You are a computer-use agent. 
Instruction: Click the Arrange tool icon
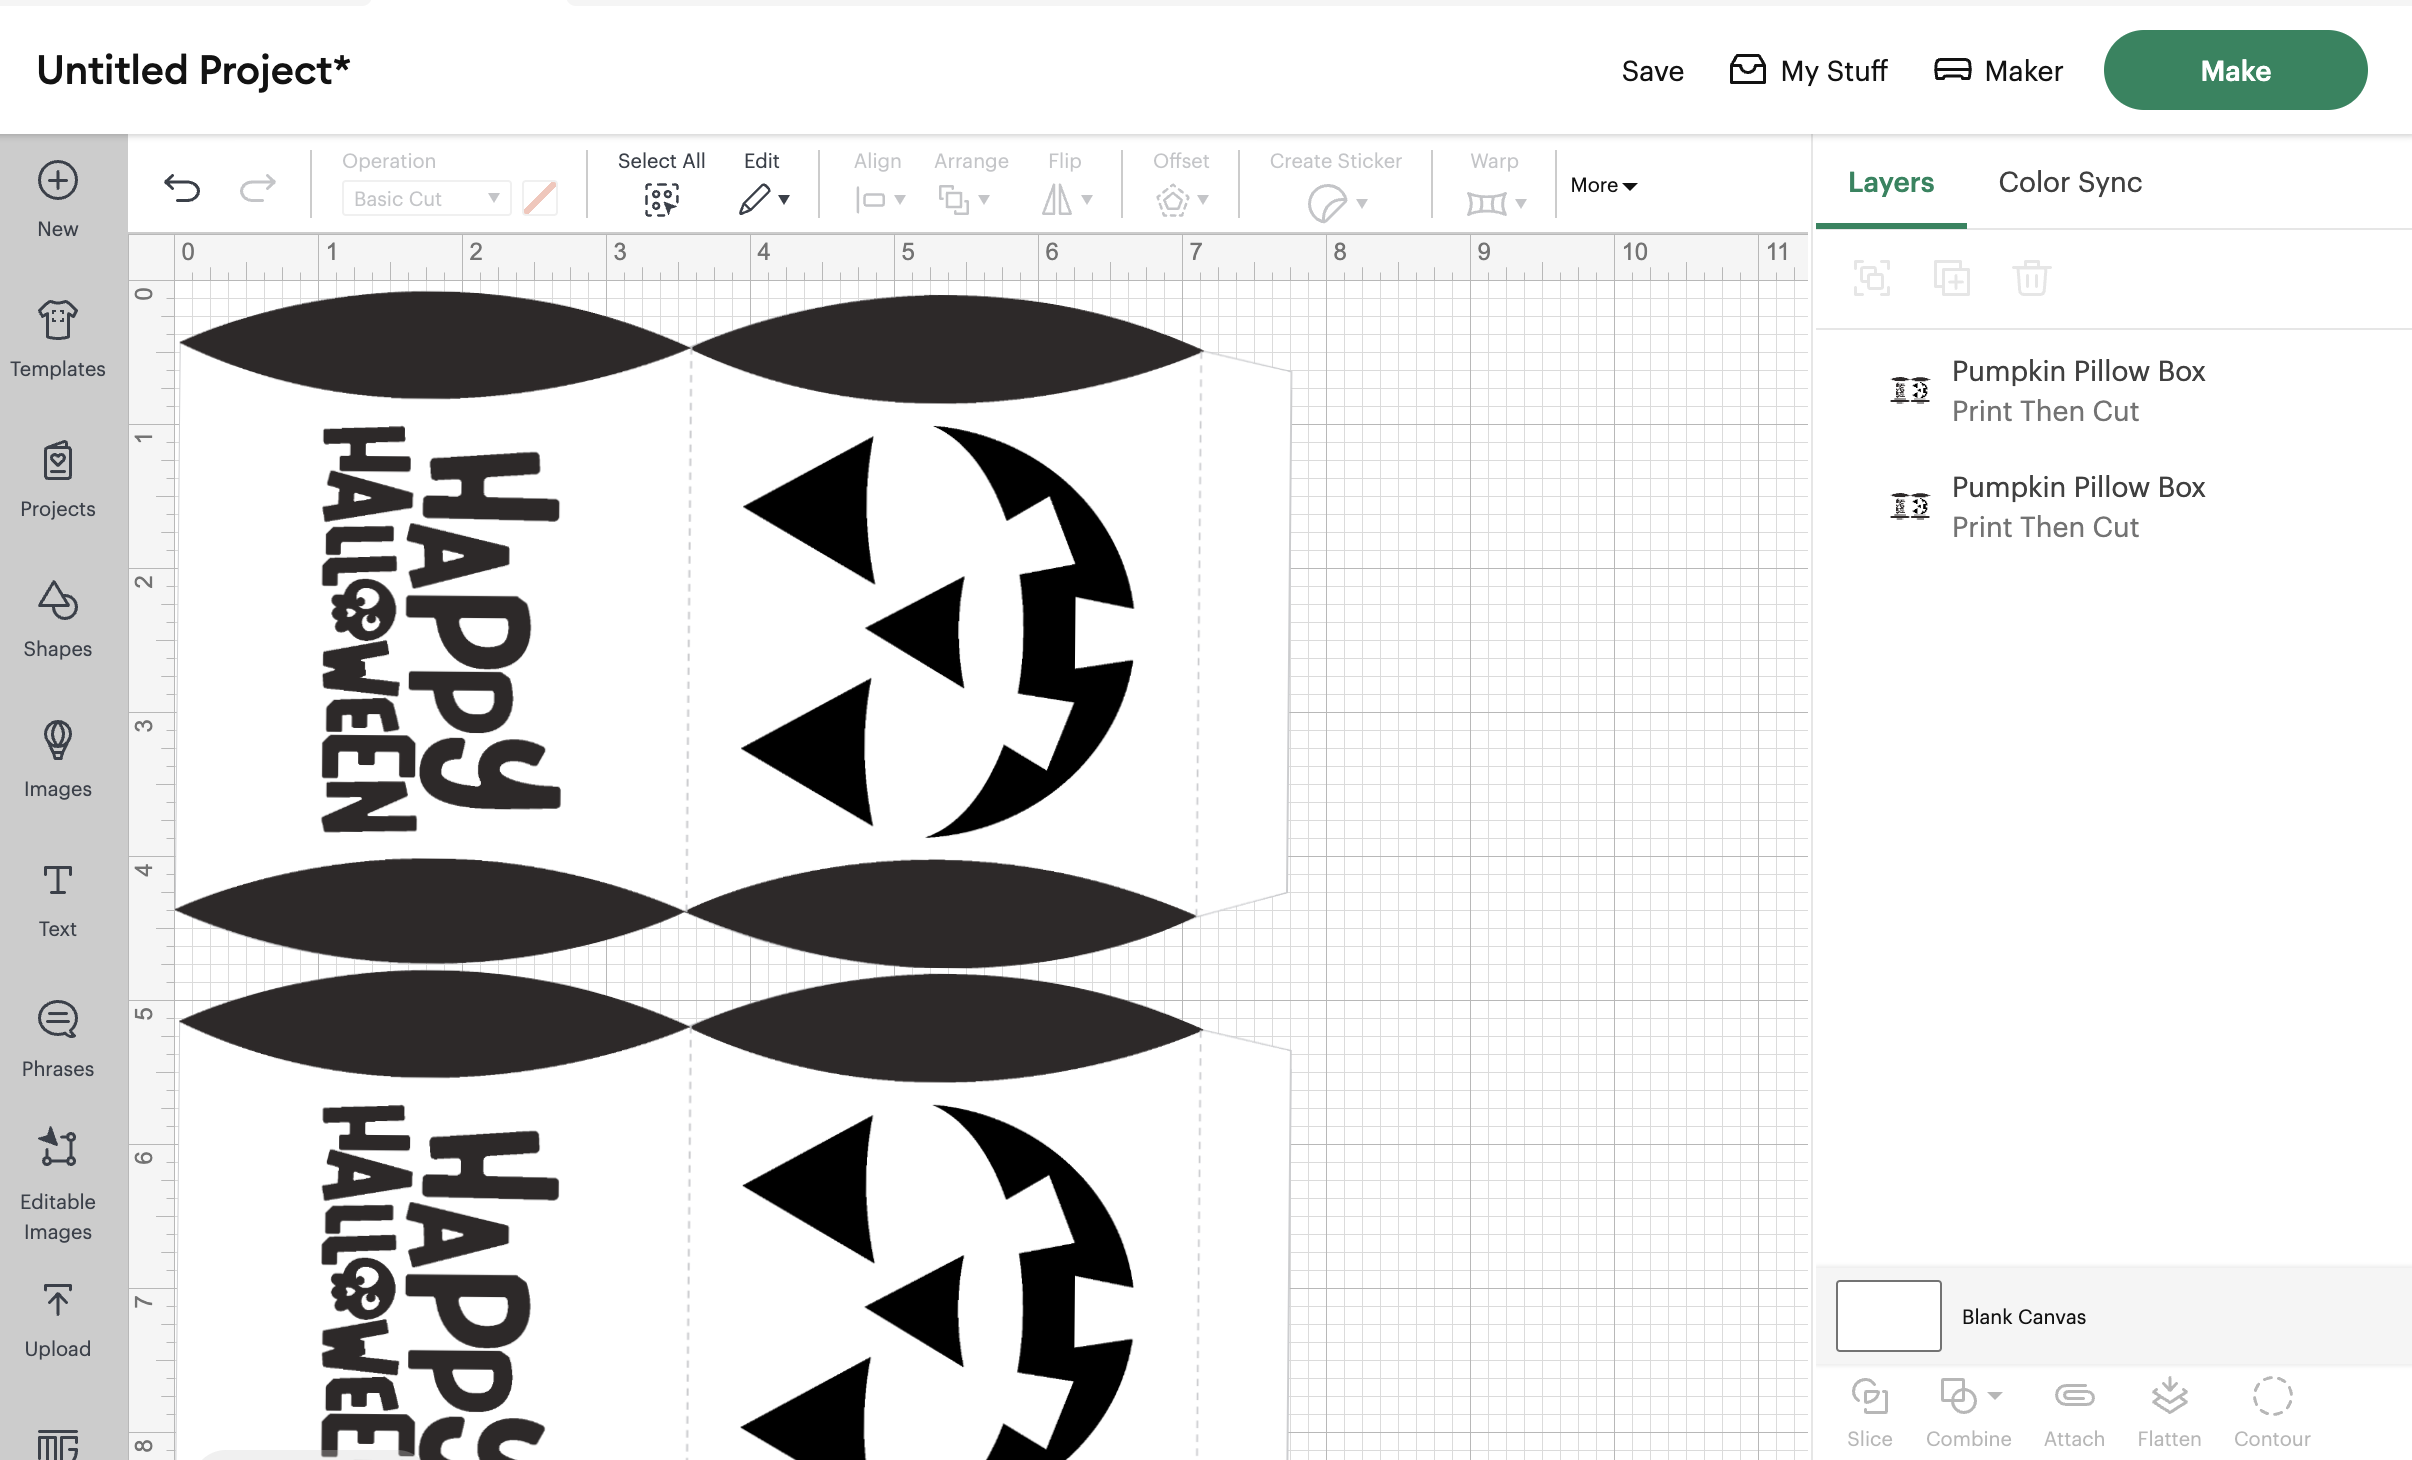coord(954,200)
